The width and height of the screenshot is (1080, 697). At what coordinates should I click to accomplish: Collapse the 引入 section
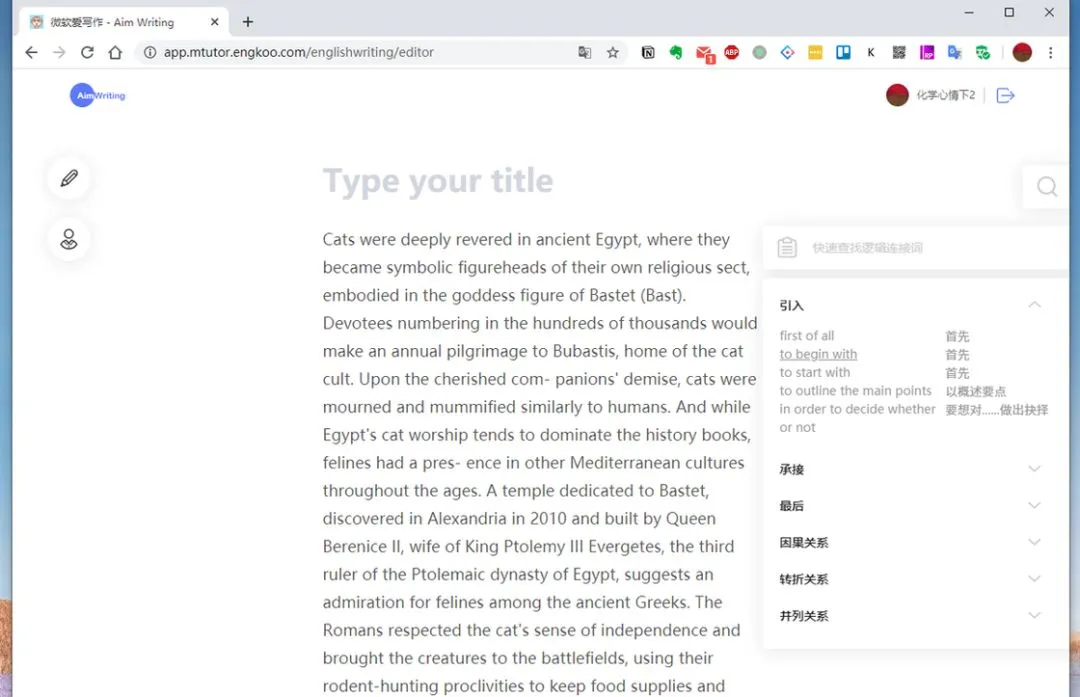(x=1034, y=304)
